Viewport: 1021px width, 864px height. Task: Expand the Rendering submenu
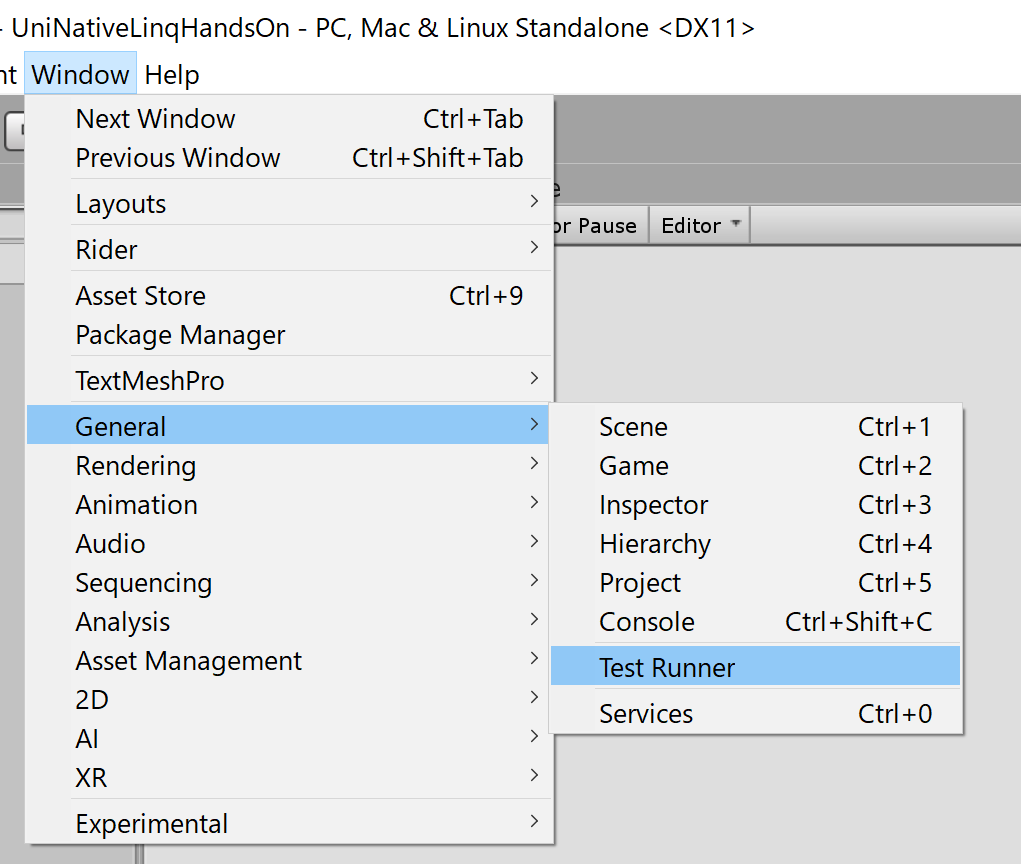click(x=136, y=466)
